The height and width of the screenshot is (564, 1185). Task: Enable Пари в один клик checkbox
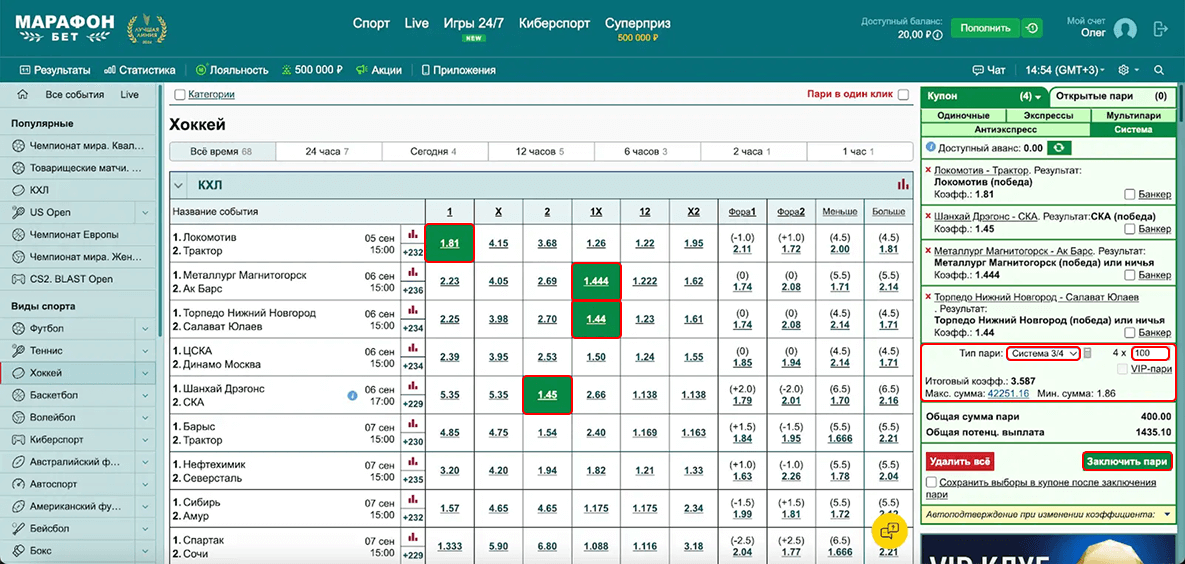pos(902,95)
